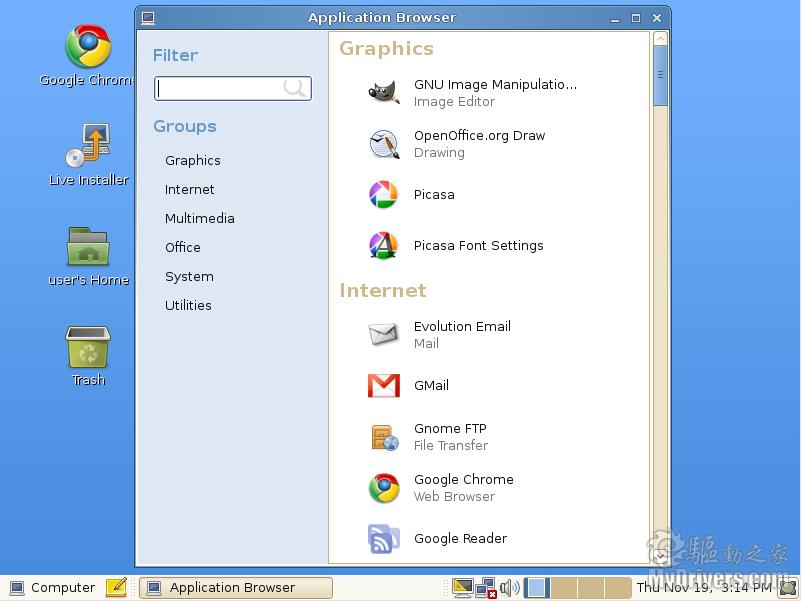Switch to the third workspace
The height and width of the screenshot is (602, 802).
(591, 588)
